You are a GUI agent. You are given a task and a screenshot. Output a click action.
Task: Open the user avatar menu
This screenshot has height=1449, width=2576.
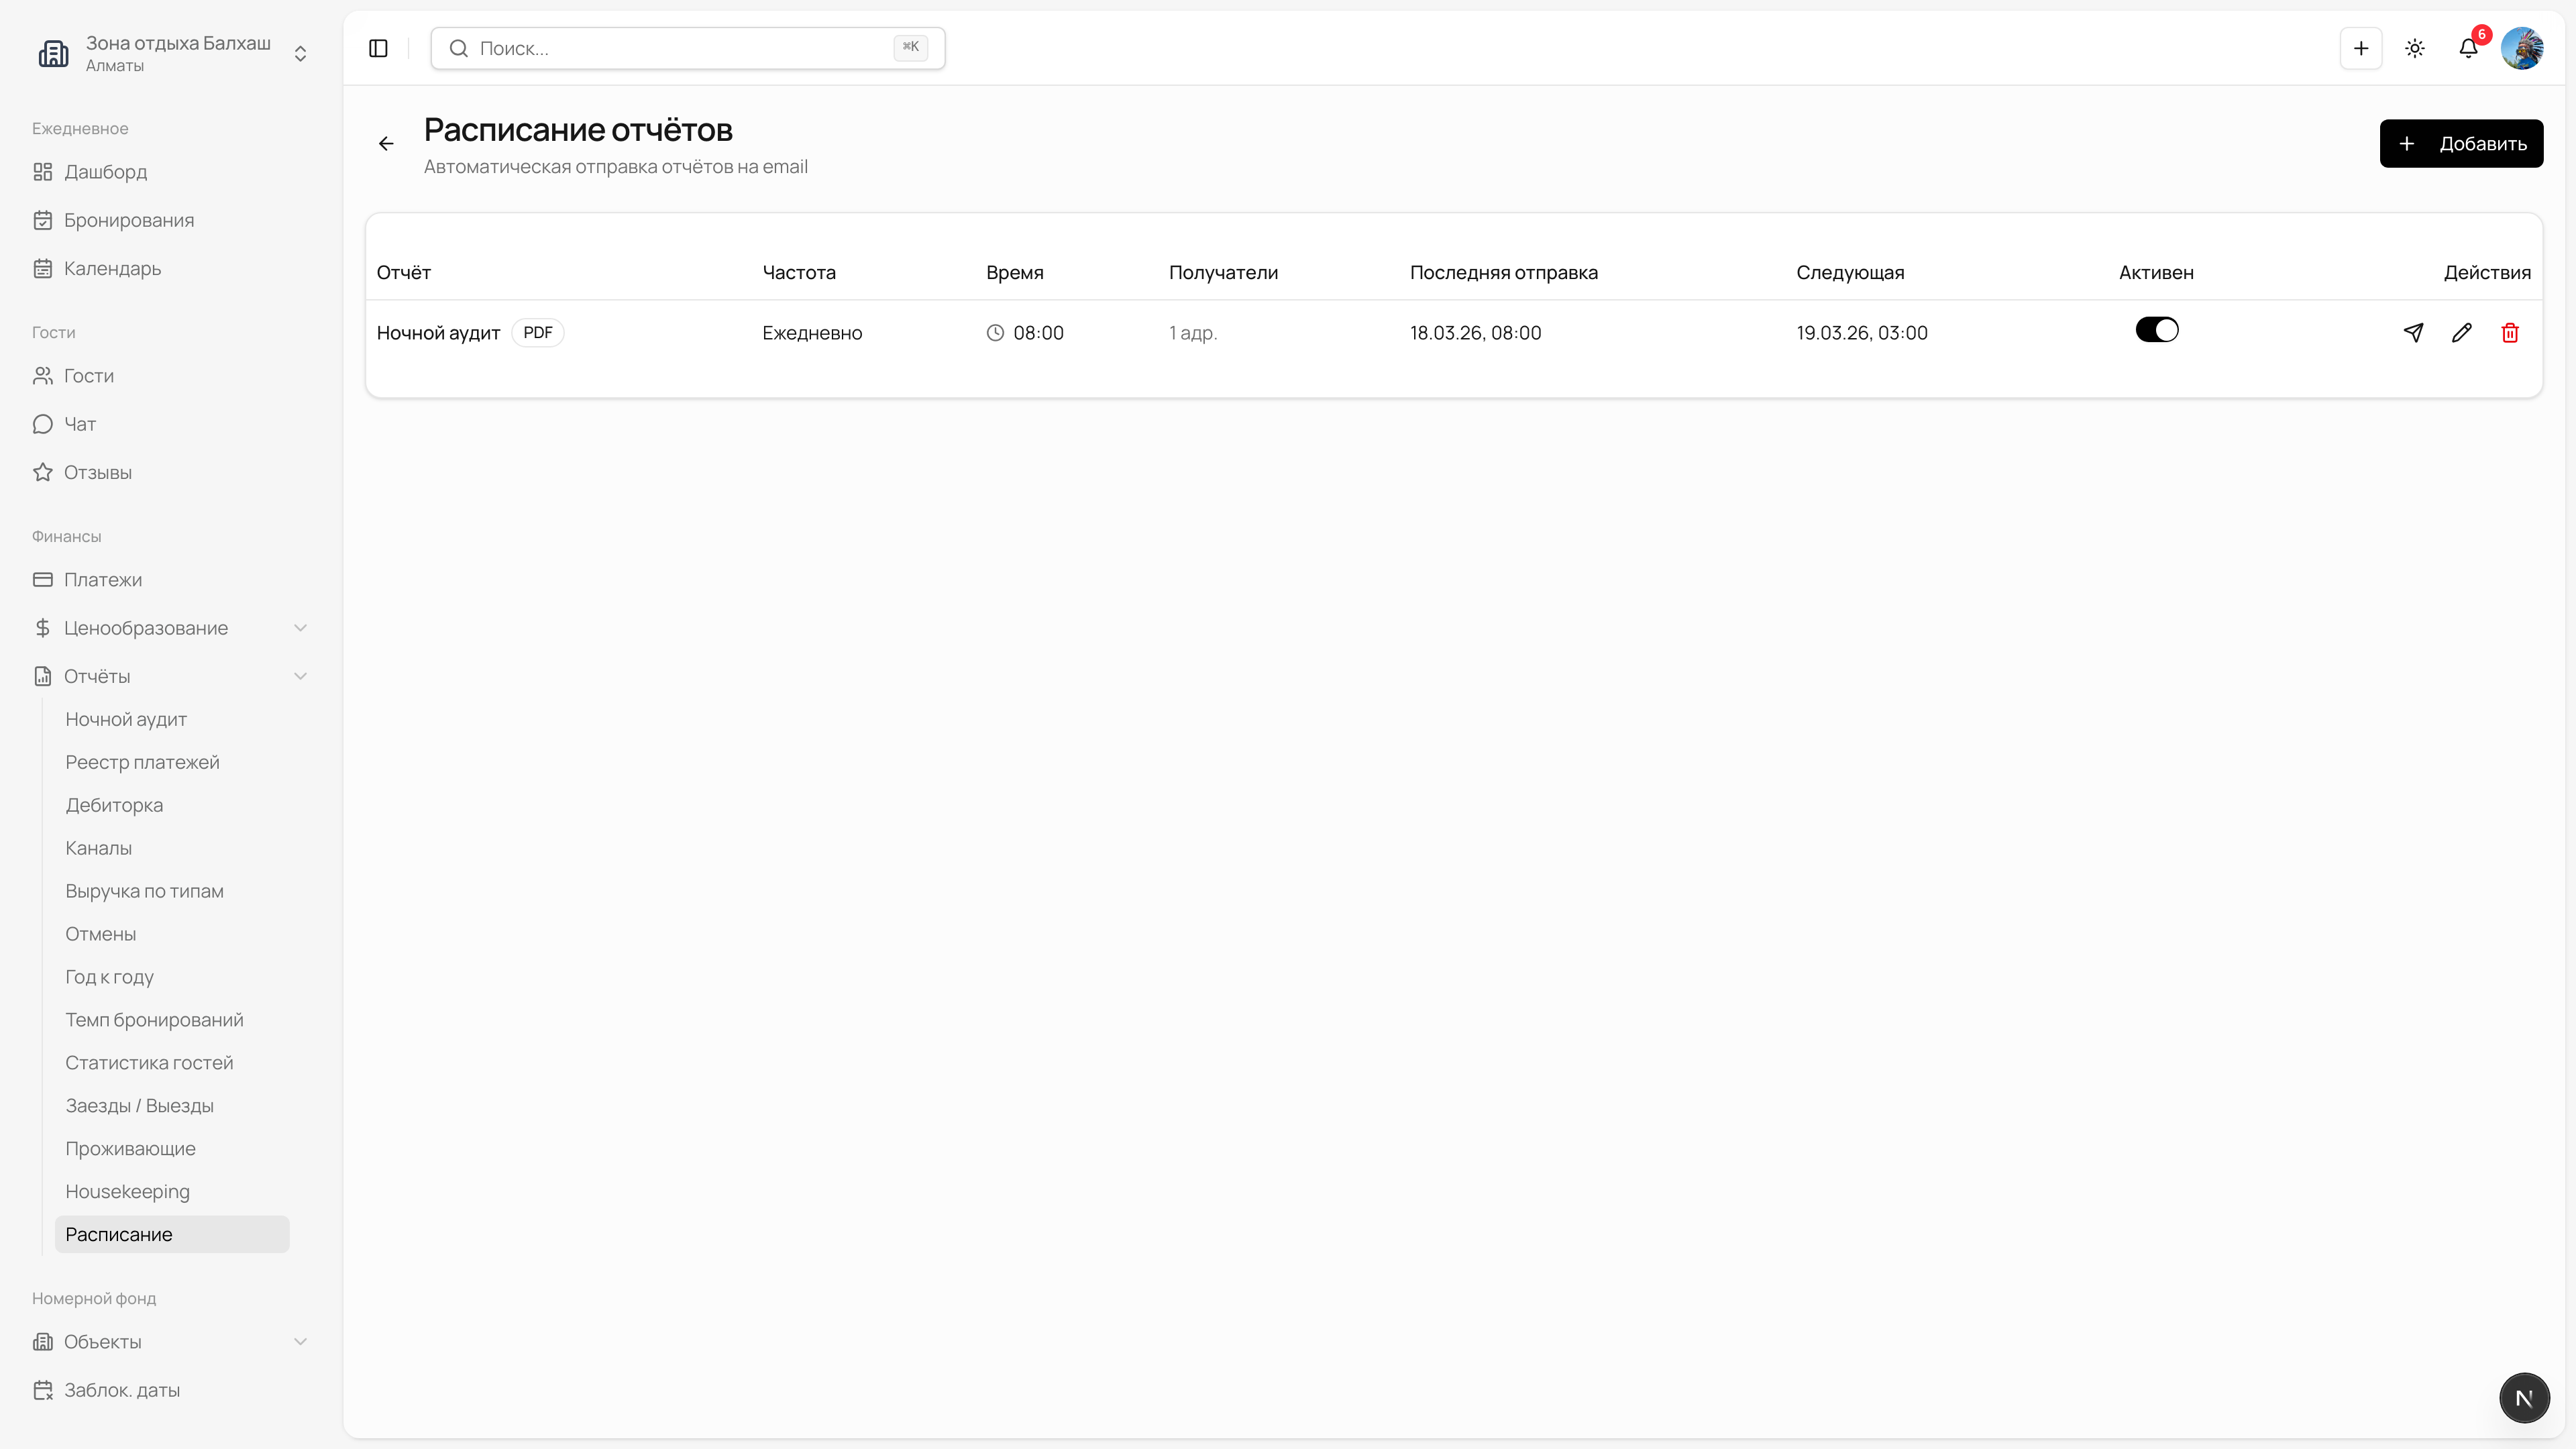(x=2521, y=48)
